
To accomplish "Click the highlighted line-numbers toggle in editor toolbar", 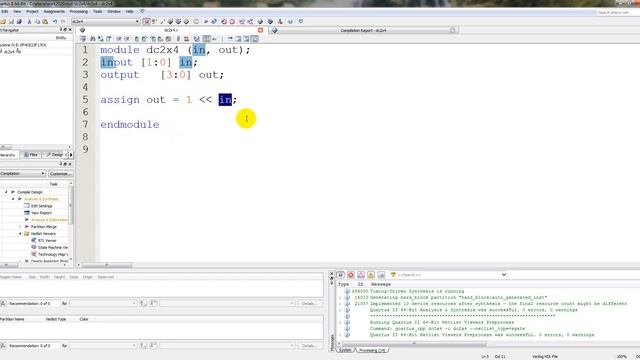I will [x=207, y=39].
